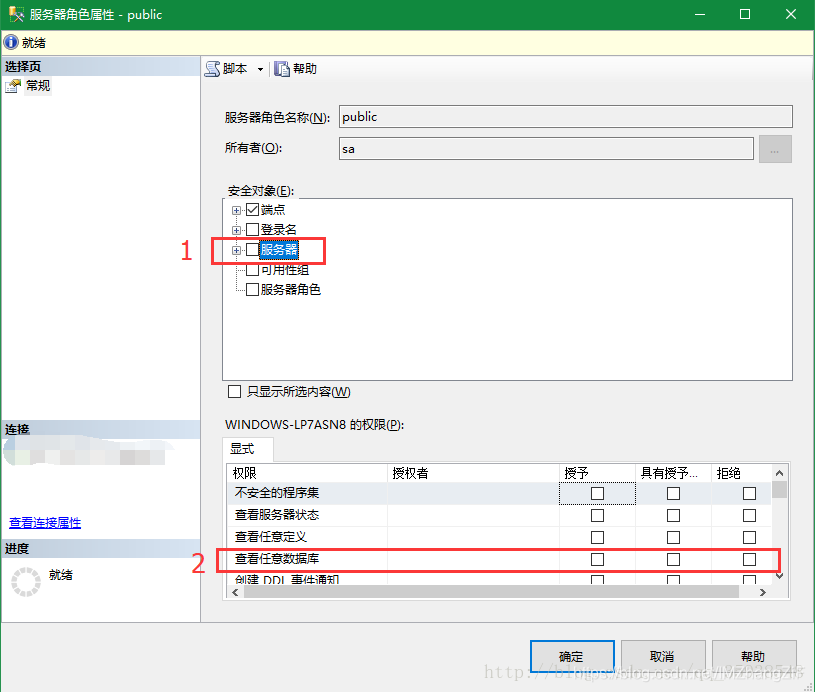Select the 查看任意数据库 permission row

pos(499,559)
